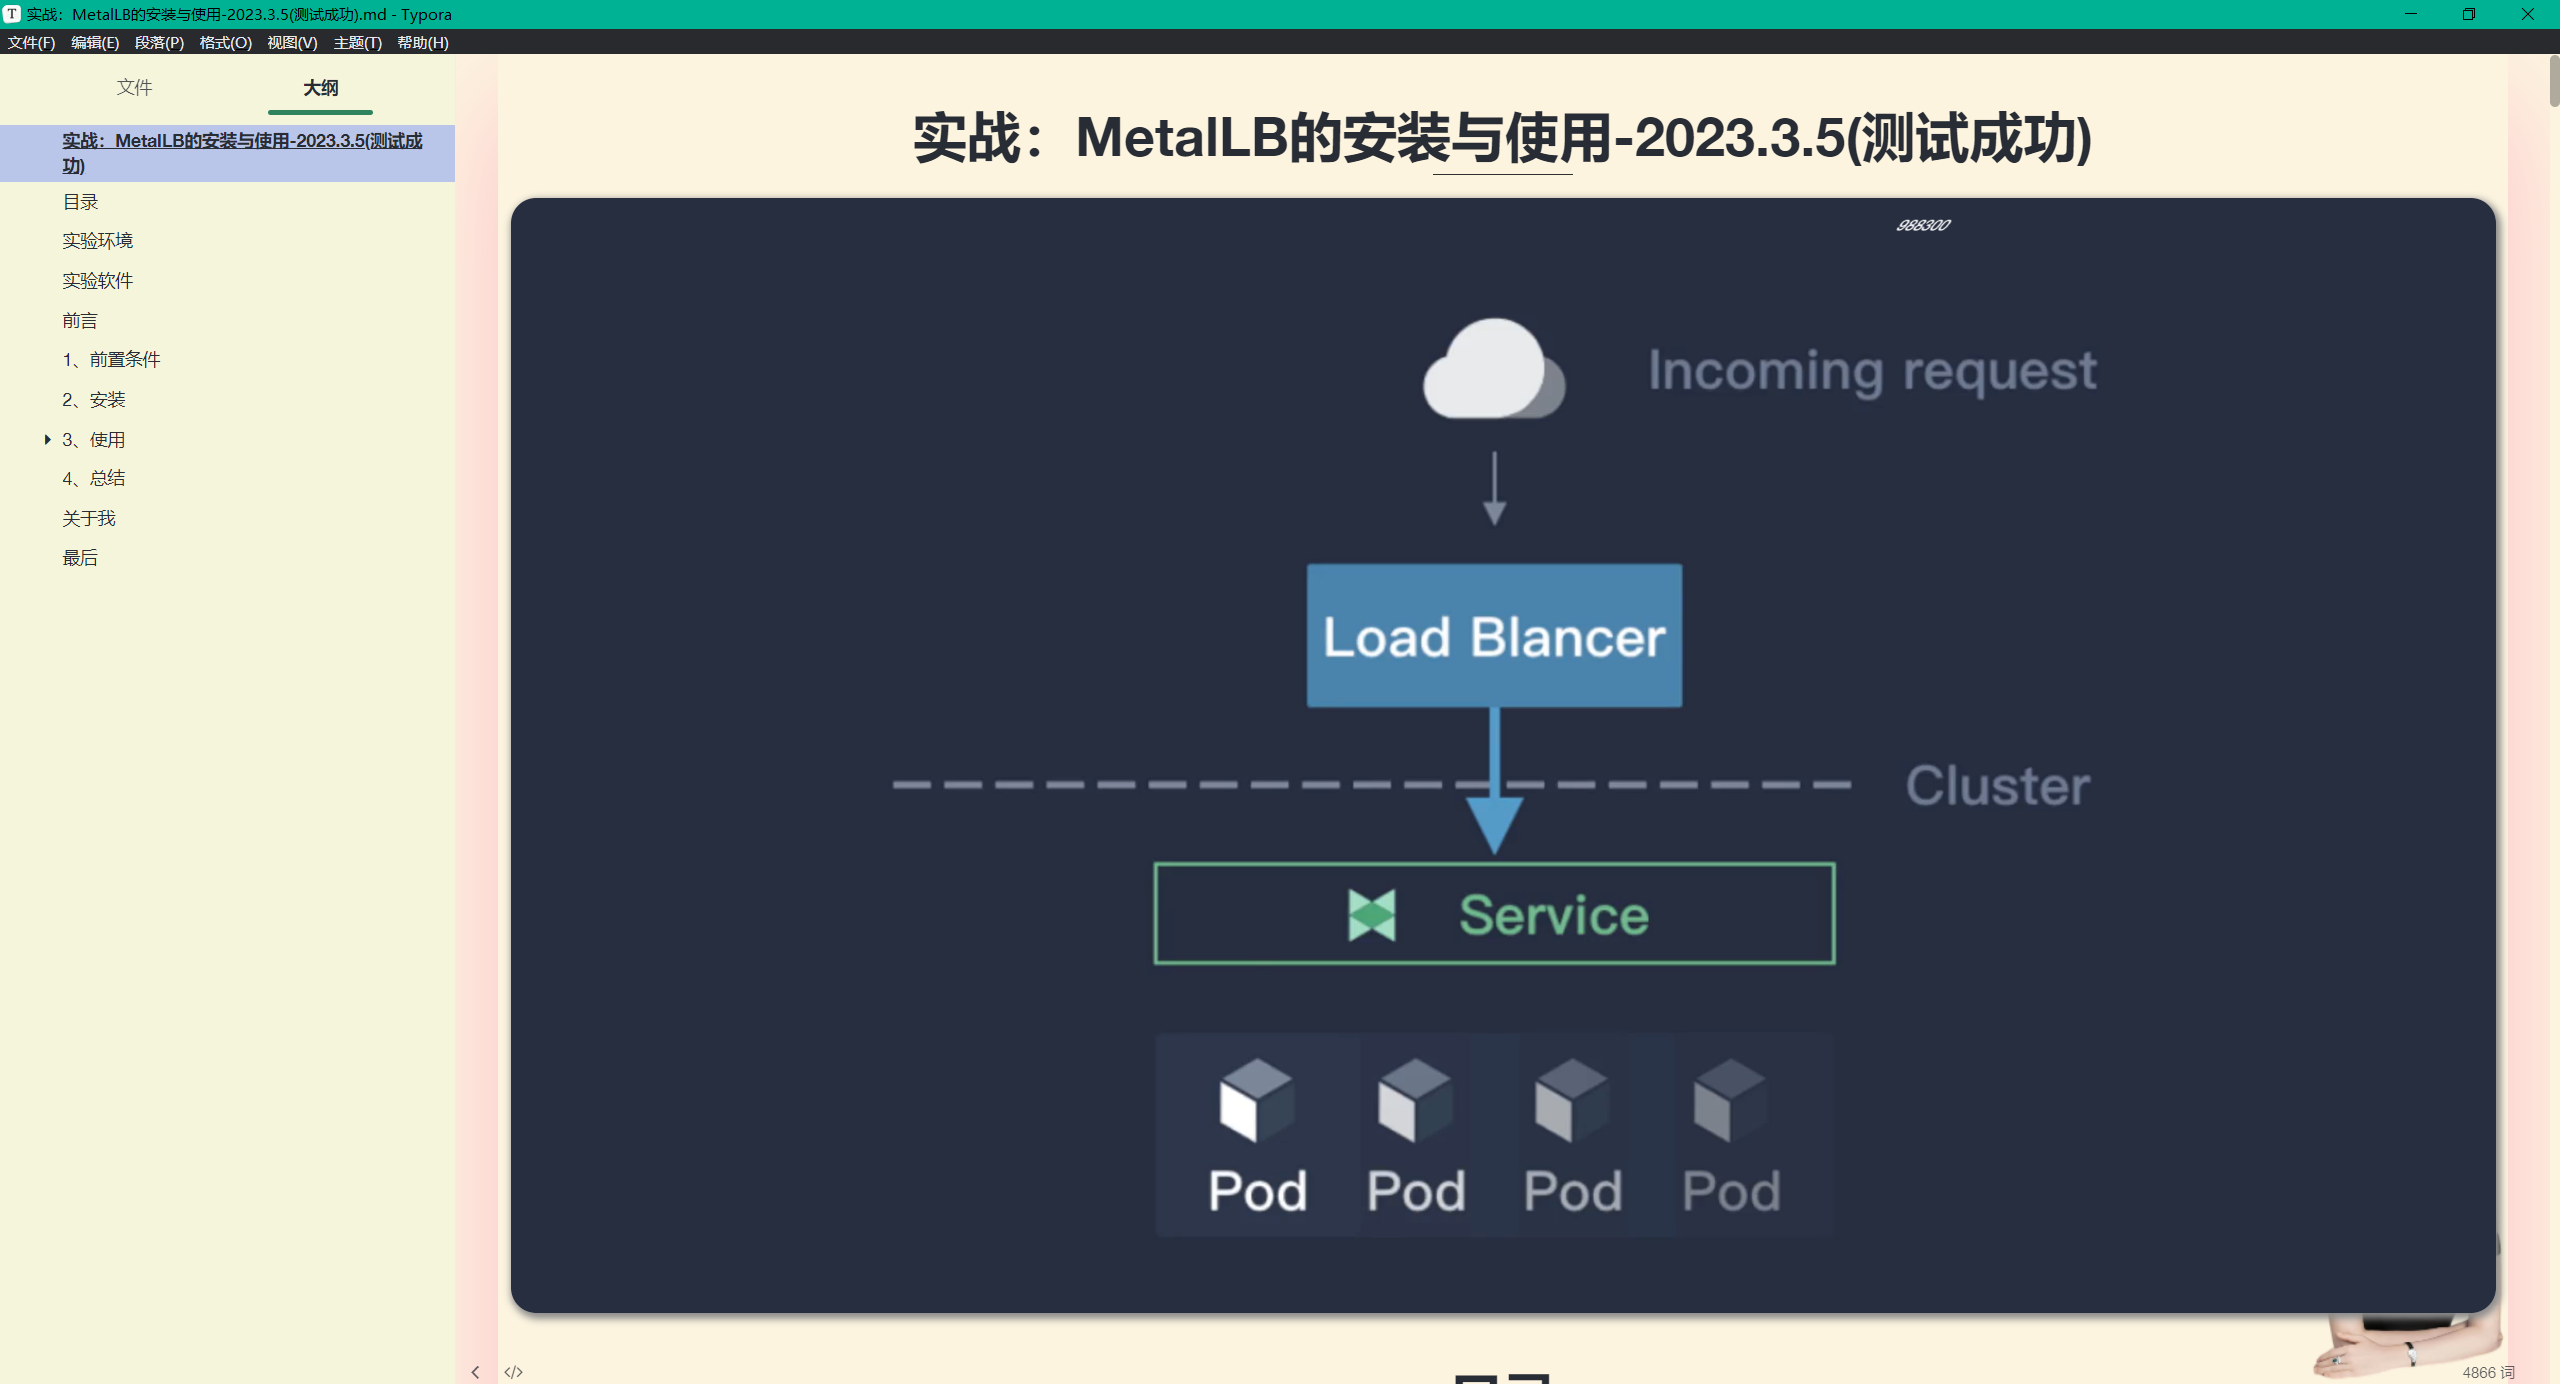2560x1384 pixels.
Task: Restore down the Typora window
Action: tap(2469, 14)
